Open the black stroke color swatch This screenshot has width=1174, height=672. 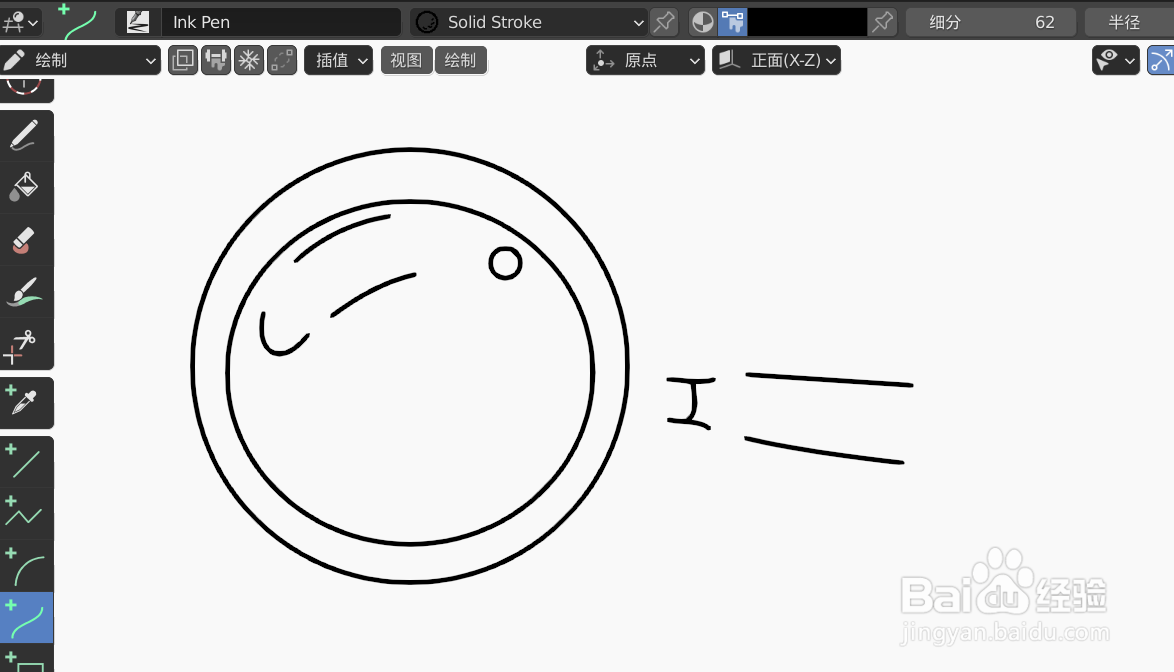[807, 22]
